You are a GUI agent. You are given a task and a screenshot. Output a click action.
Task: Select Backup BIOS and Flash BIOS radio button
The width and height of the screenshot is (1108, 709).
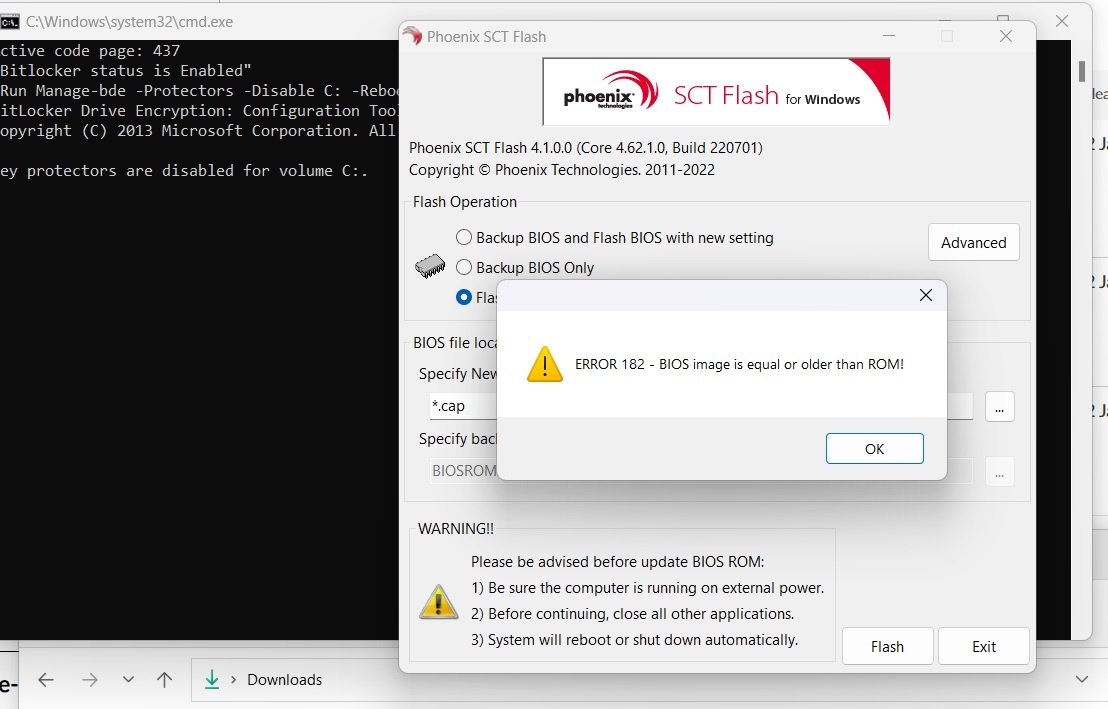point(464,238)
